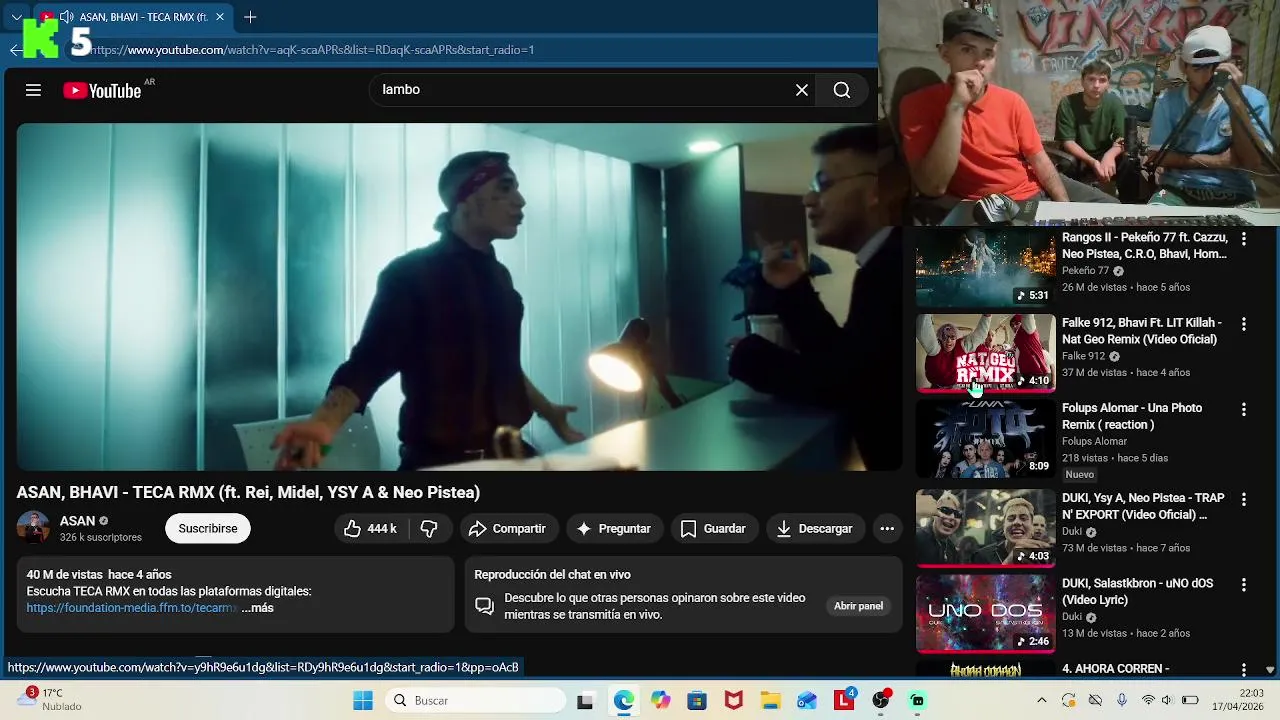Open 'DUKI, Salastkbron - uNO dOS' title
This screenshot has width=1280, height=720.
tap(1137, 592)
